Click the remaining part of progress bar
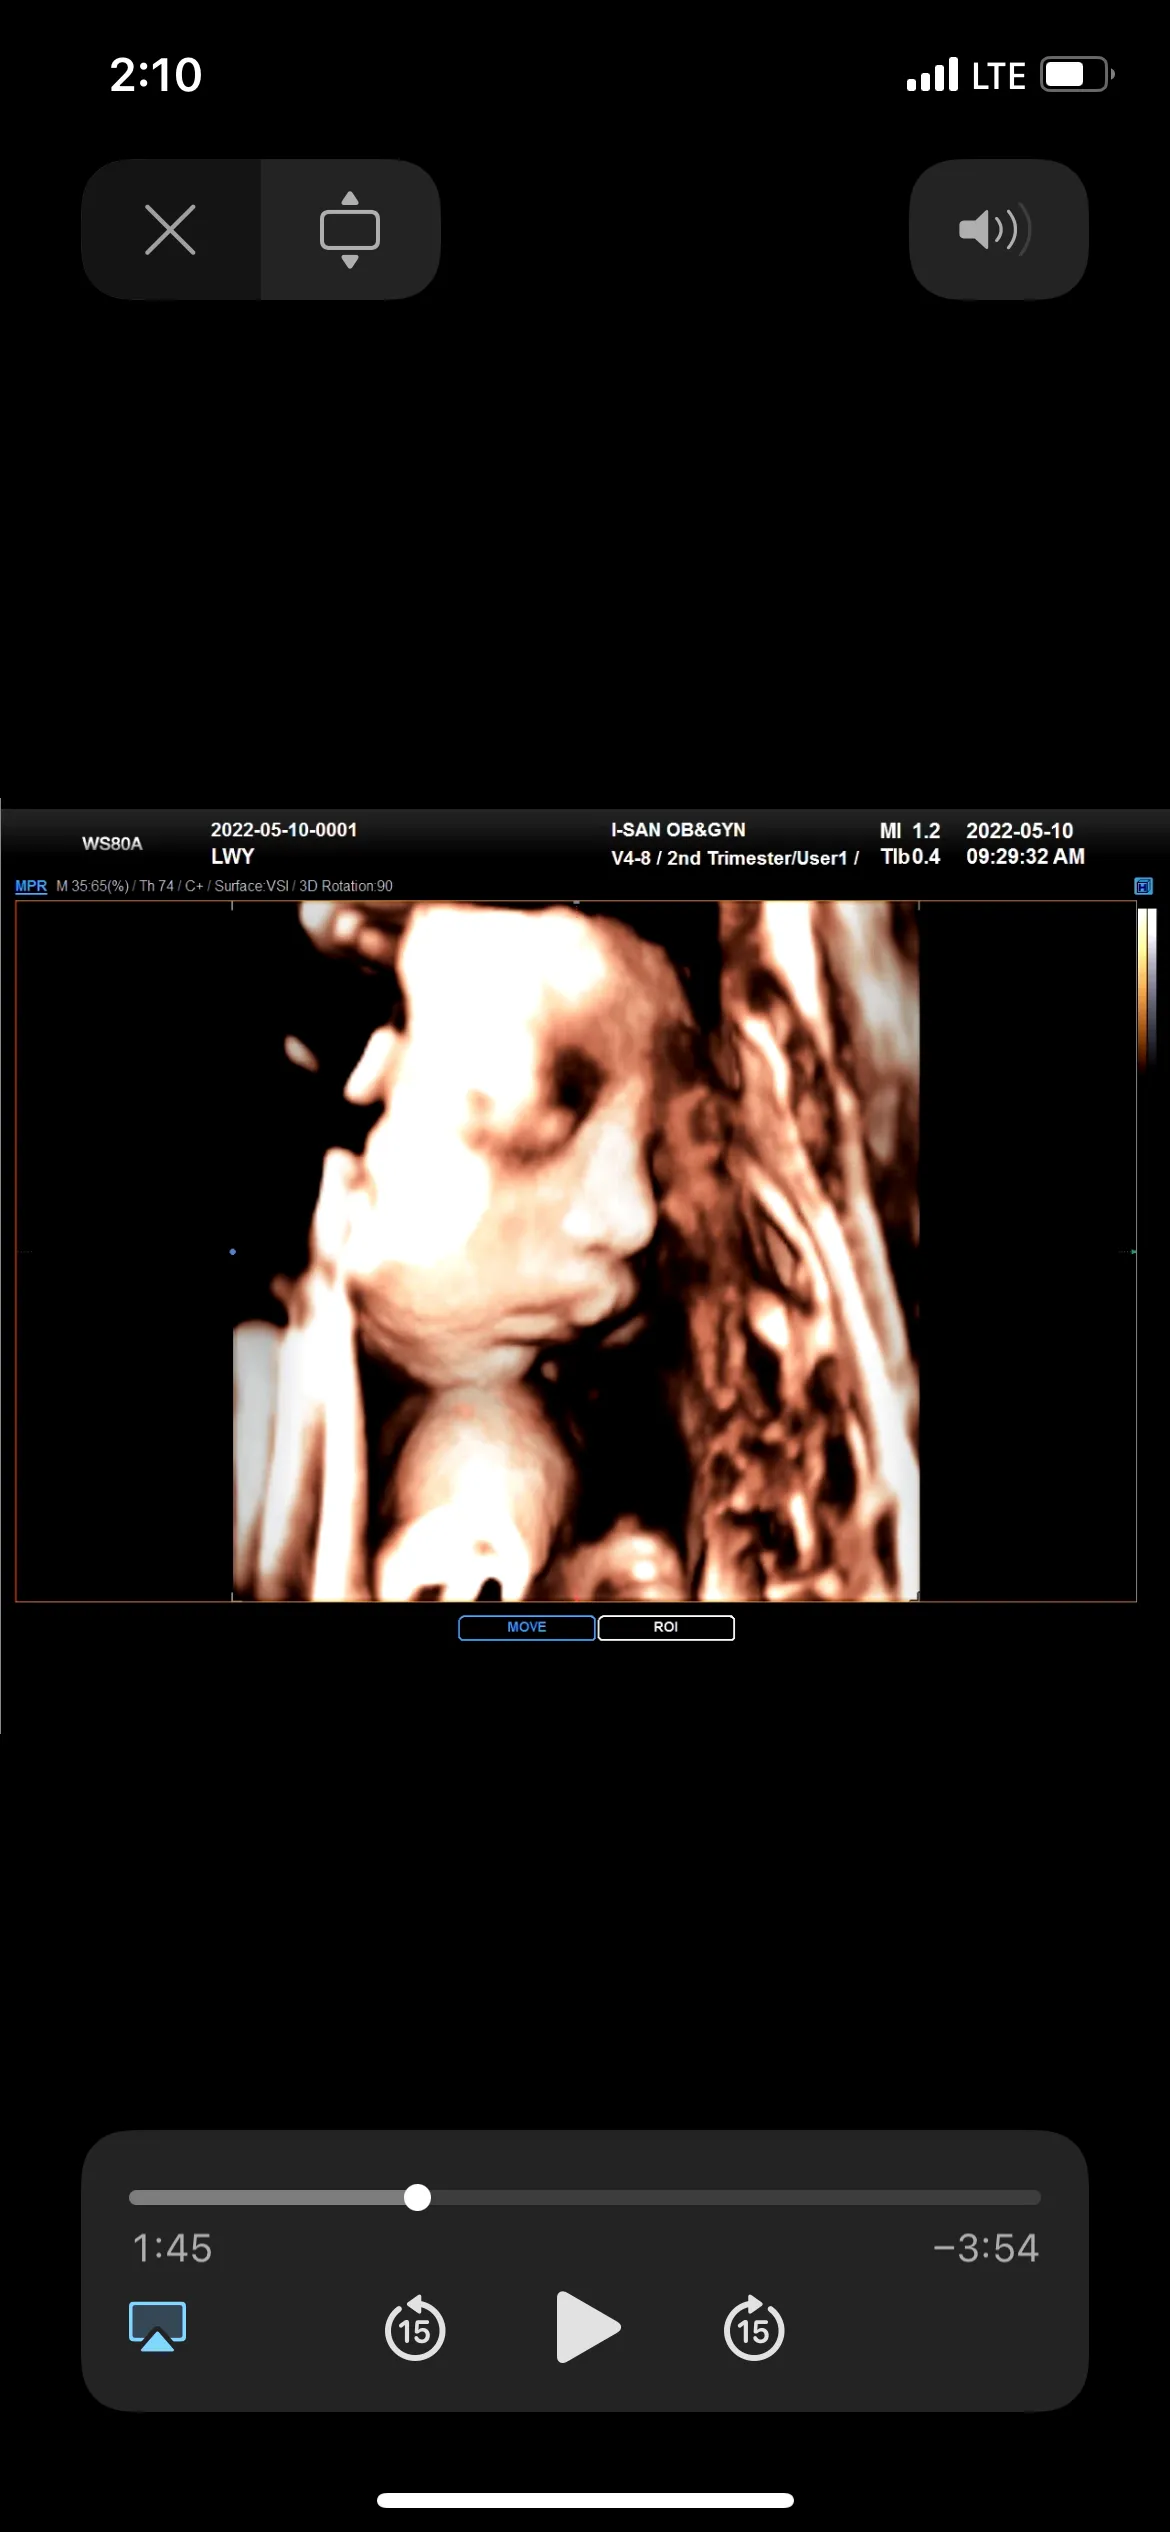This screenshot has height=2532, width=1170. (736, 2197)
